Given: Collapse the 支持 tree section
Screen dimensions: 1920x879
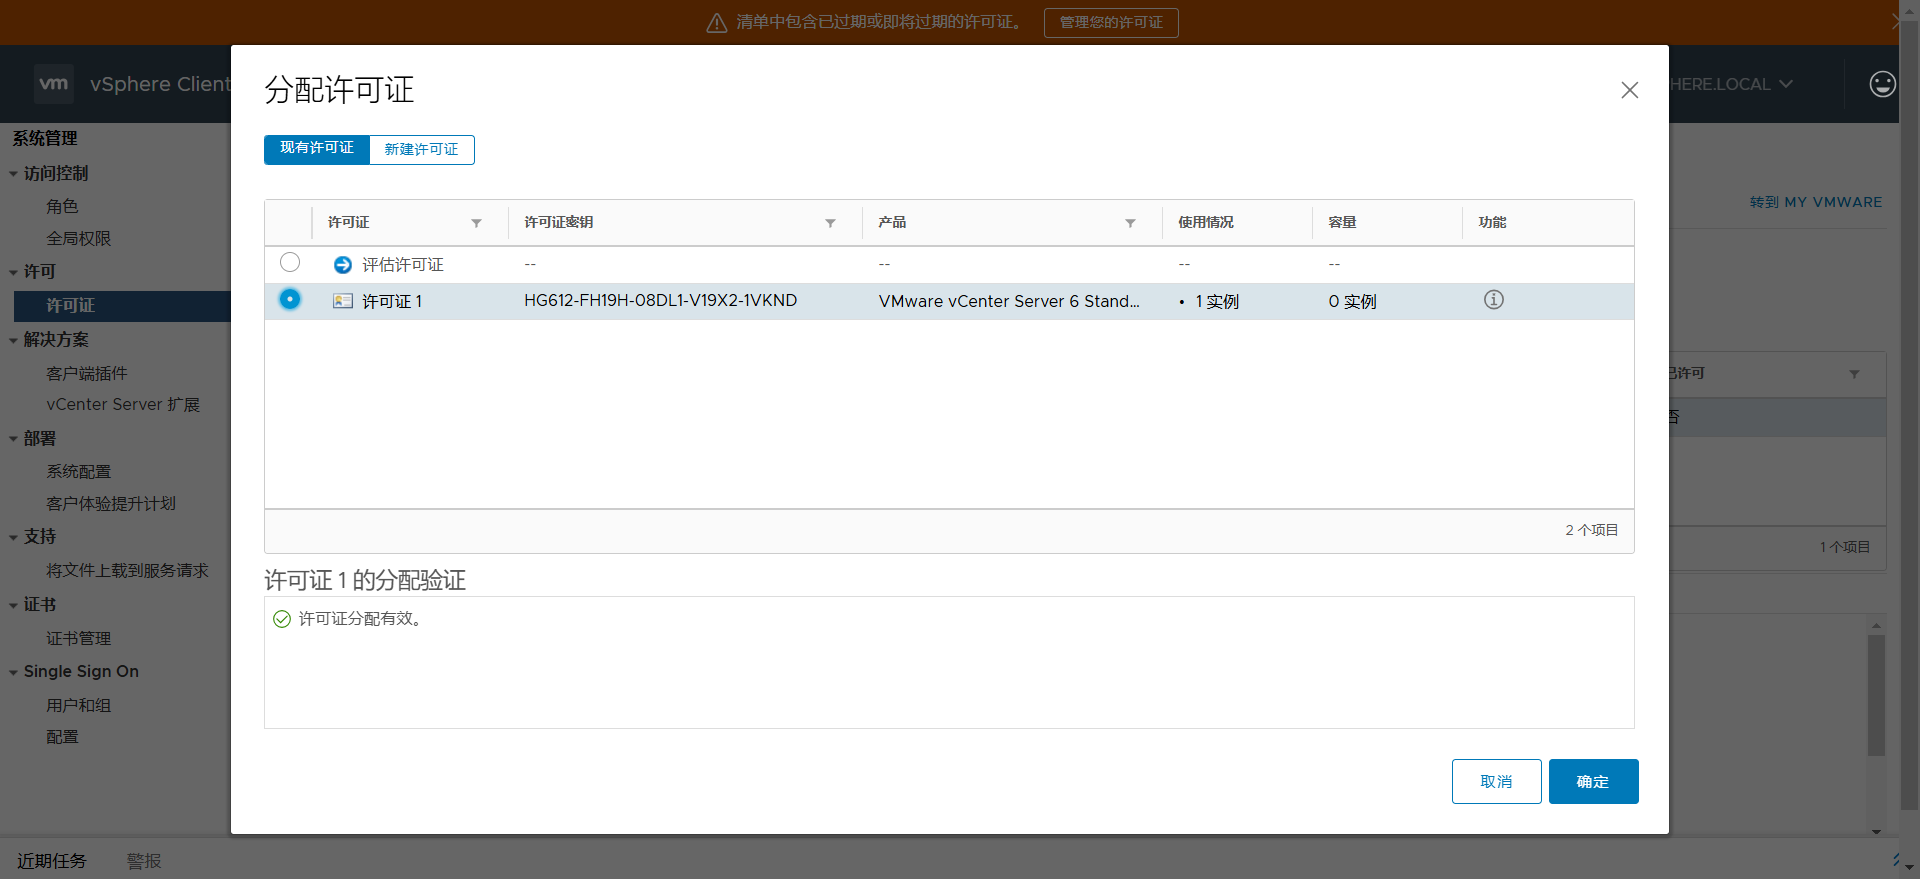Looking at the screenshot, I should point(13,537).
